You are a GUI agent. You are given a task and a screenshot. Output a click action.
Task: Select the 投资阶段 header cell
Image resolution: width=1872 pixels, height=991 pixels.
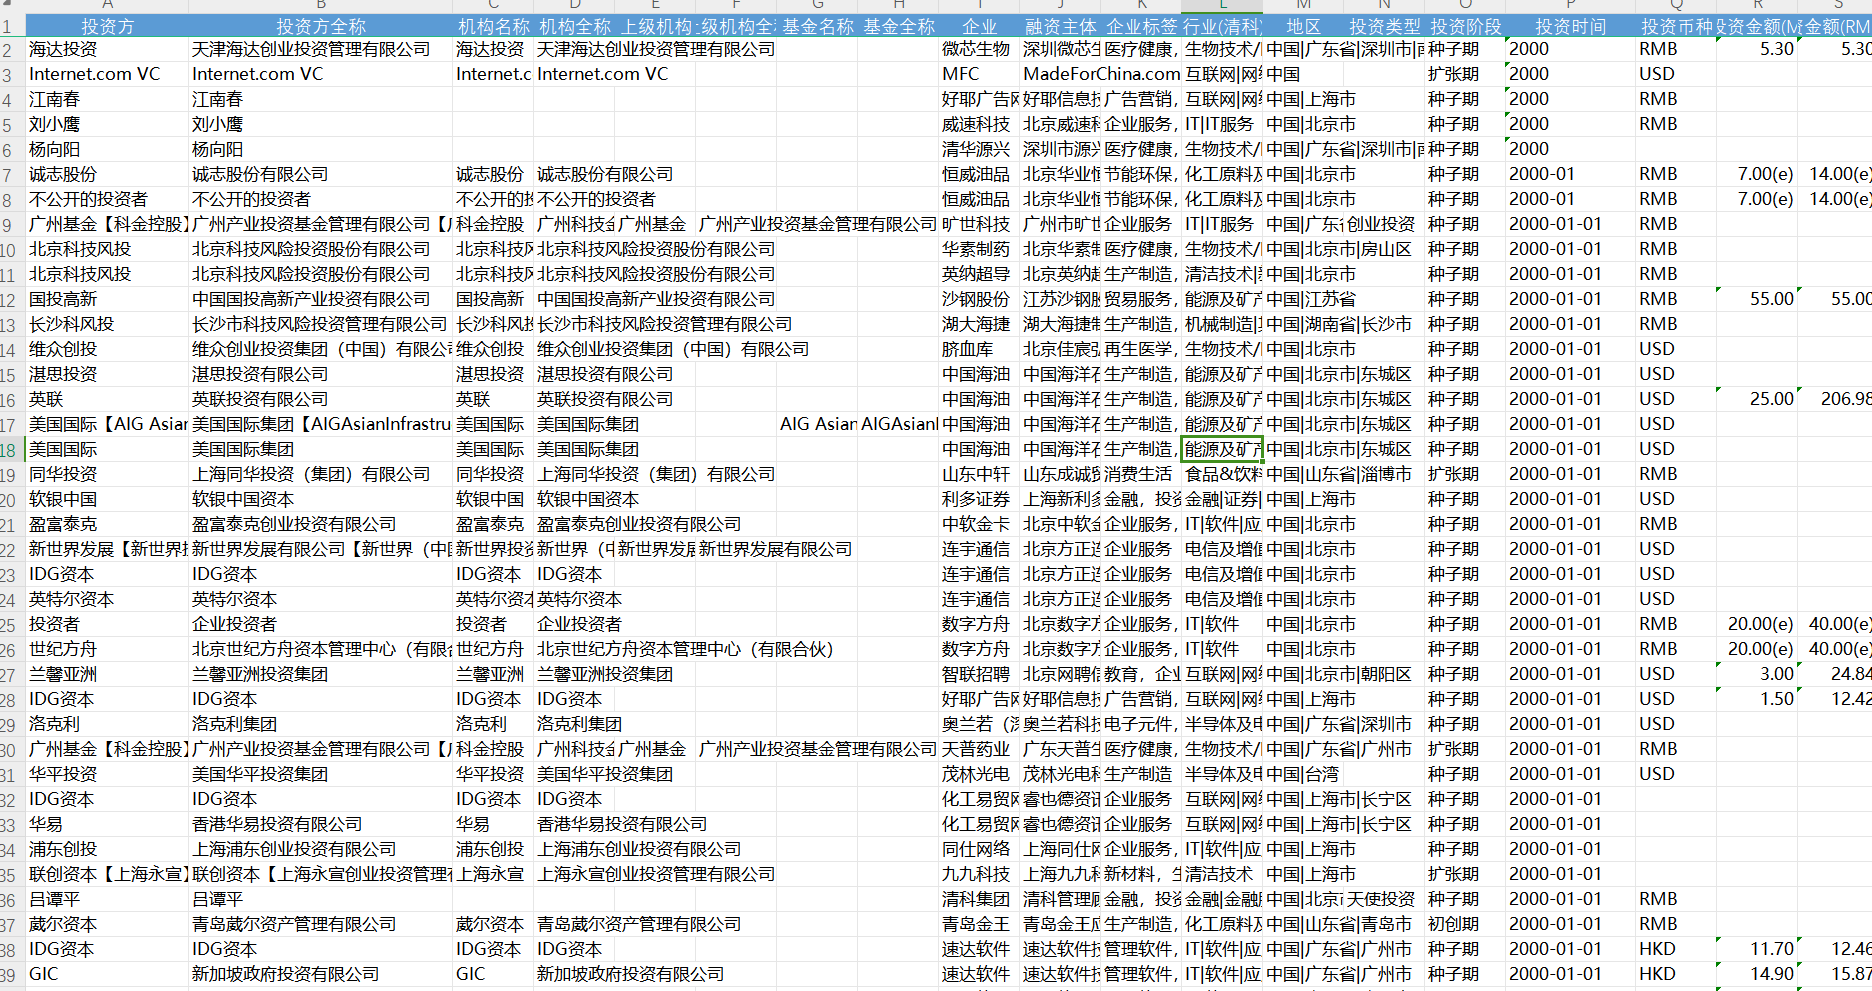click(1465, 26)
